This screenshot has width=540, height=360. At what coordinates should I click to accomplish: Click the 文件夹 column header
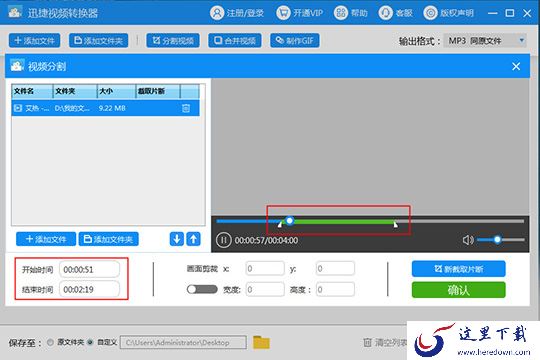[75, 91]
